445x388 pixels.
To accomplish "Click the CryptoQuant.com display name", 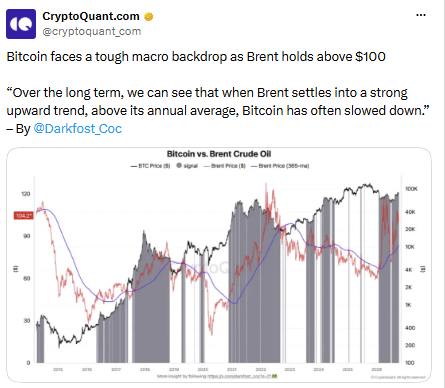I will 91,16.
